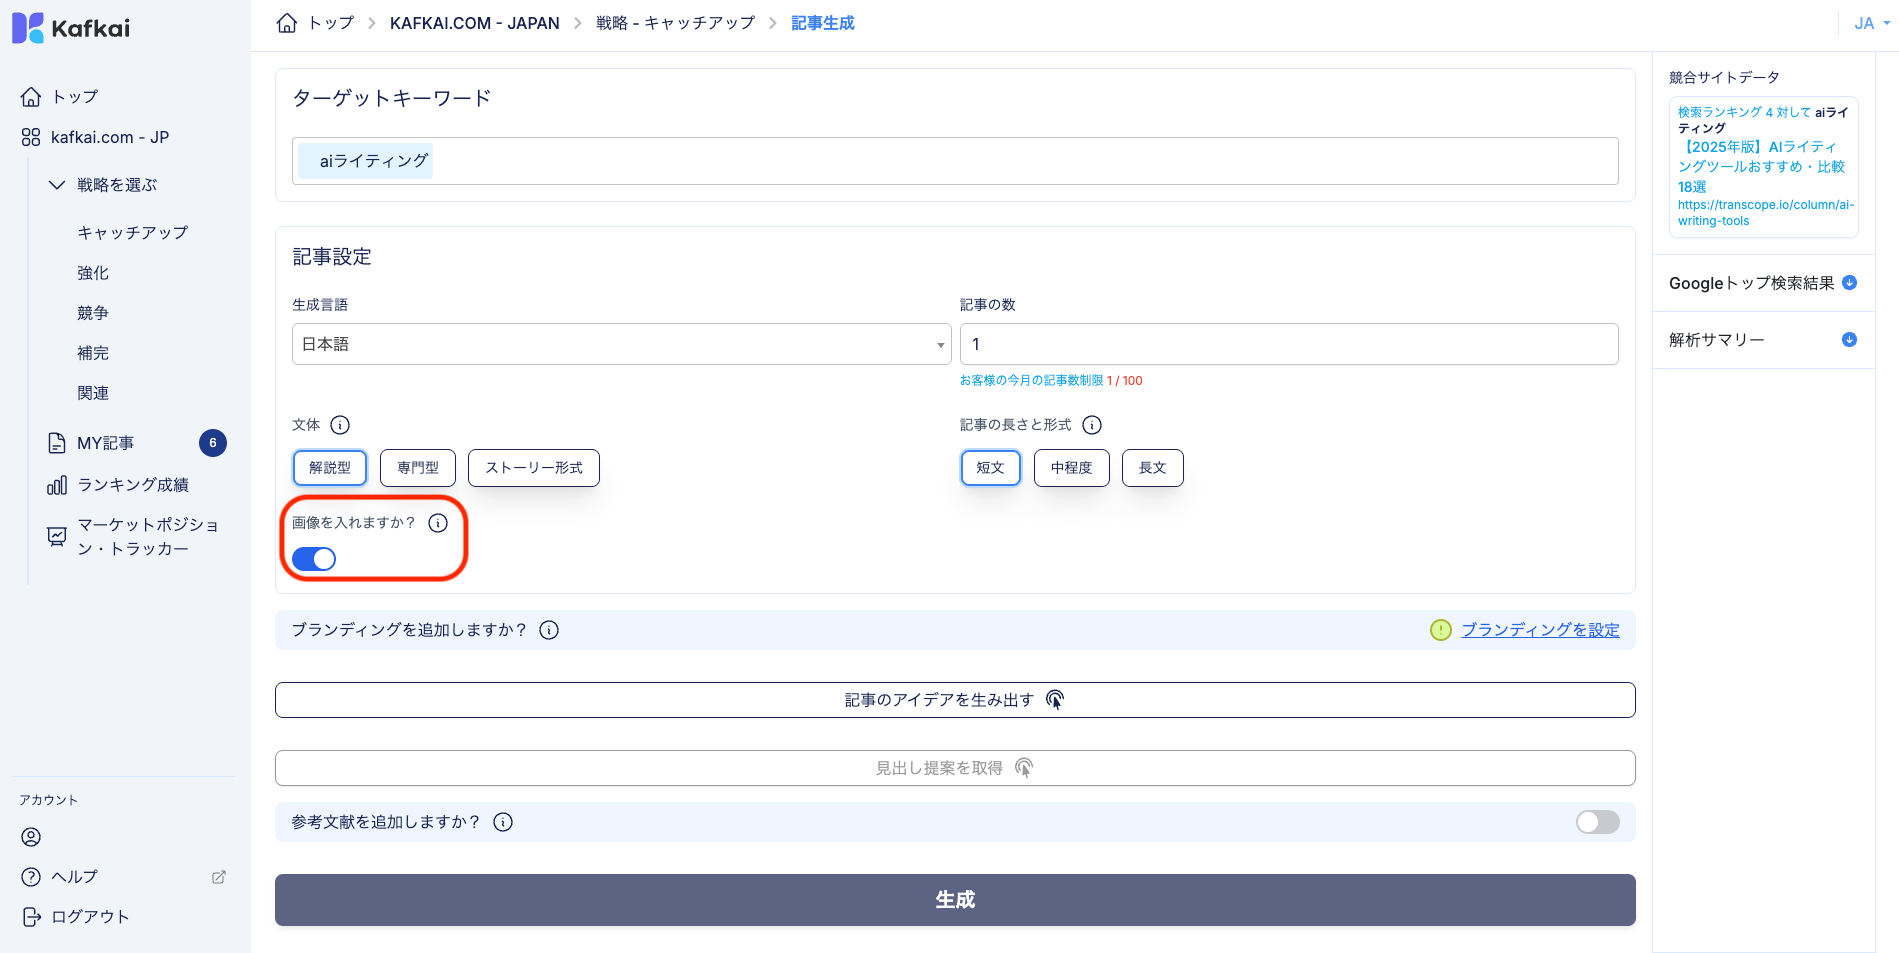1899x953 pixels.
Task: Click the info icon beside 文体
Action: (x=341, y=425)
